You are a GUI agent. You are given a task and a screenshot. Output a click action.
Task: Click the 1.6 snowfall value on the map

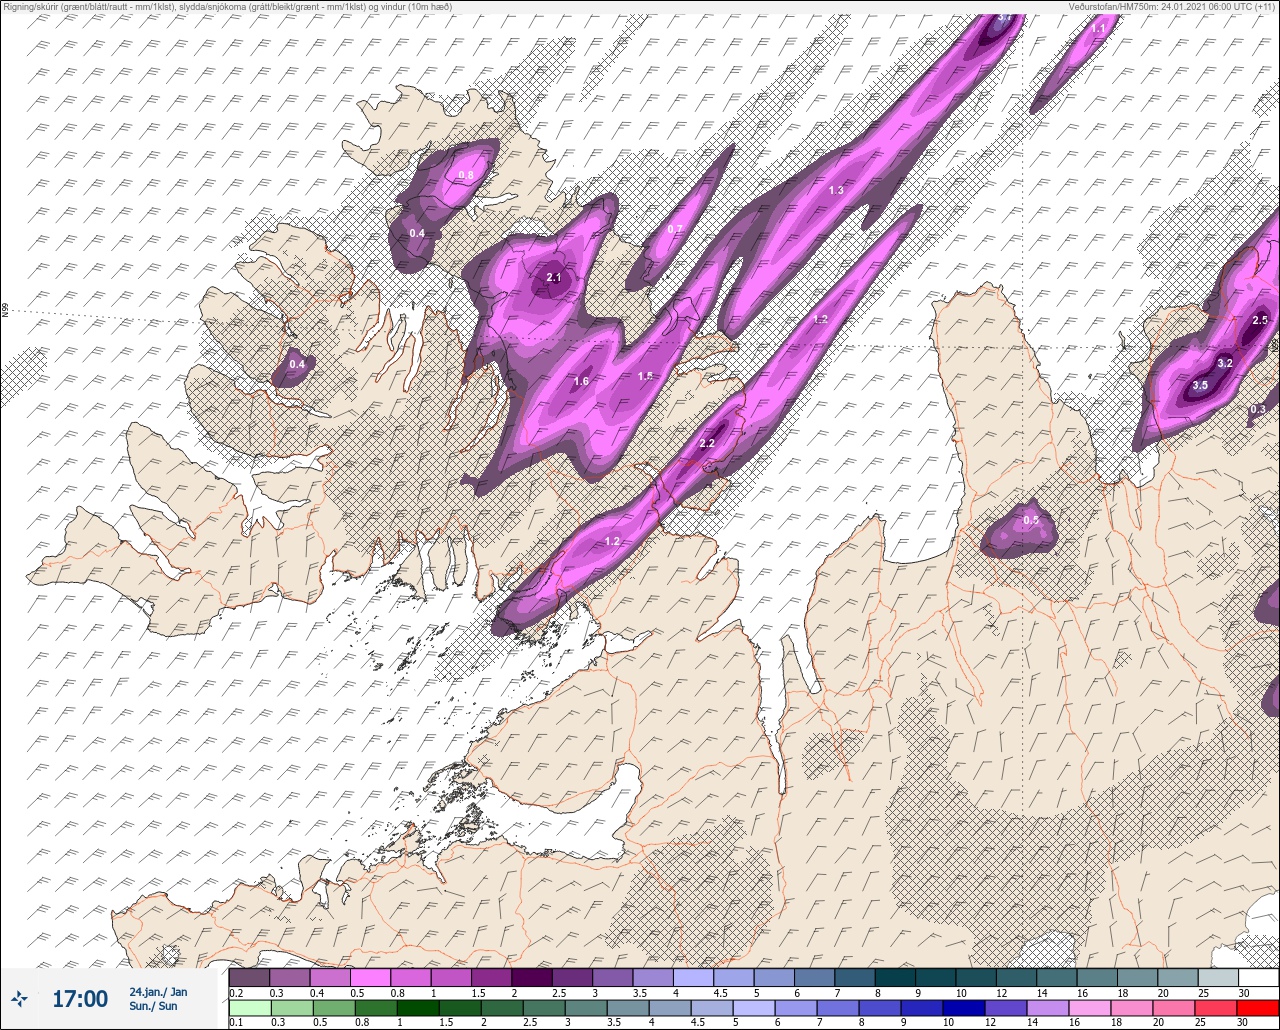(x=581, y=381)
